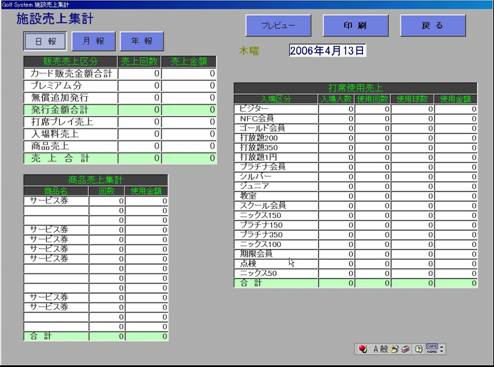Open the IME tools toolbox icon

point(405,349)
